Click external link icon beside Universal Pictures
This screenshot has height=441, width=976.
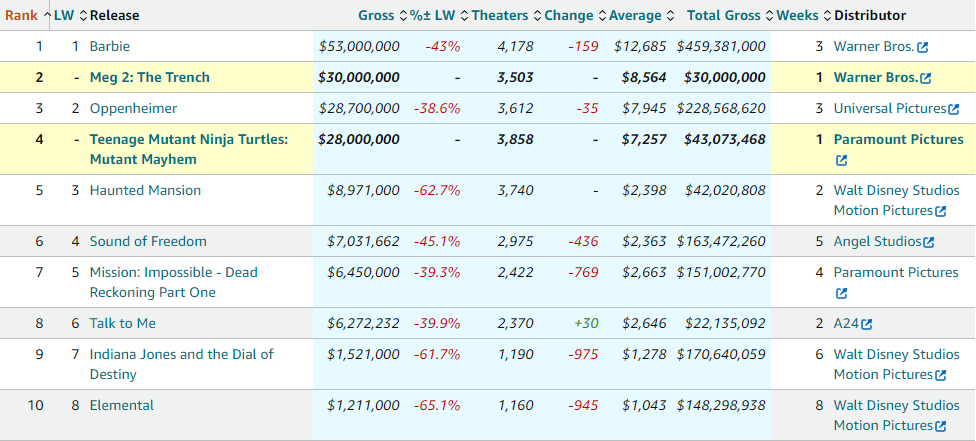pos(953,109)
